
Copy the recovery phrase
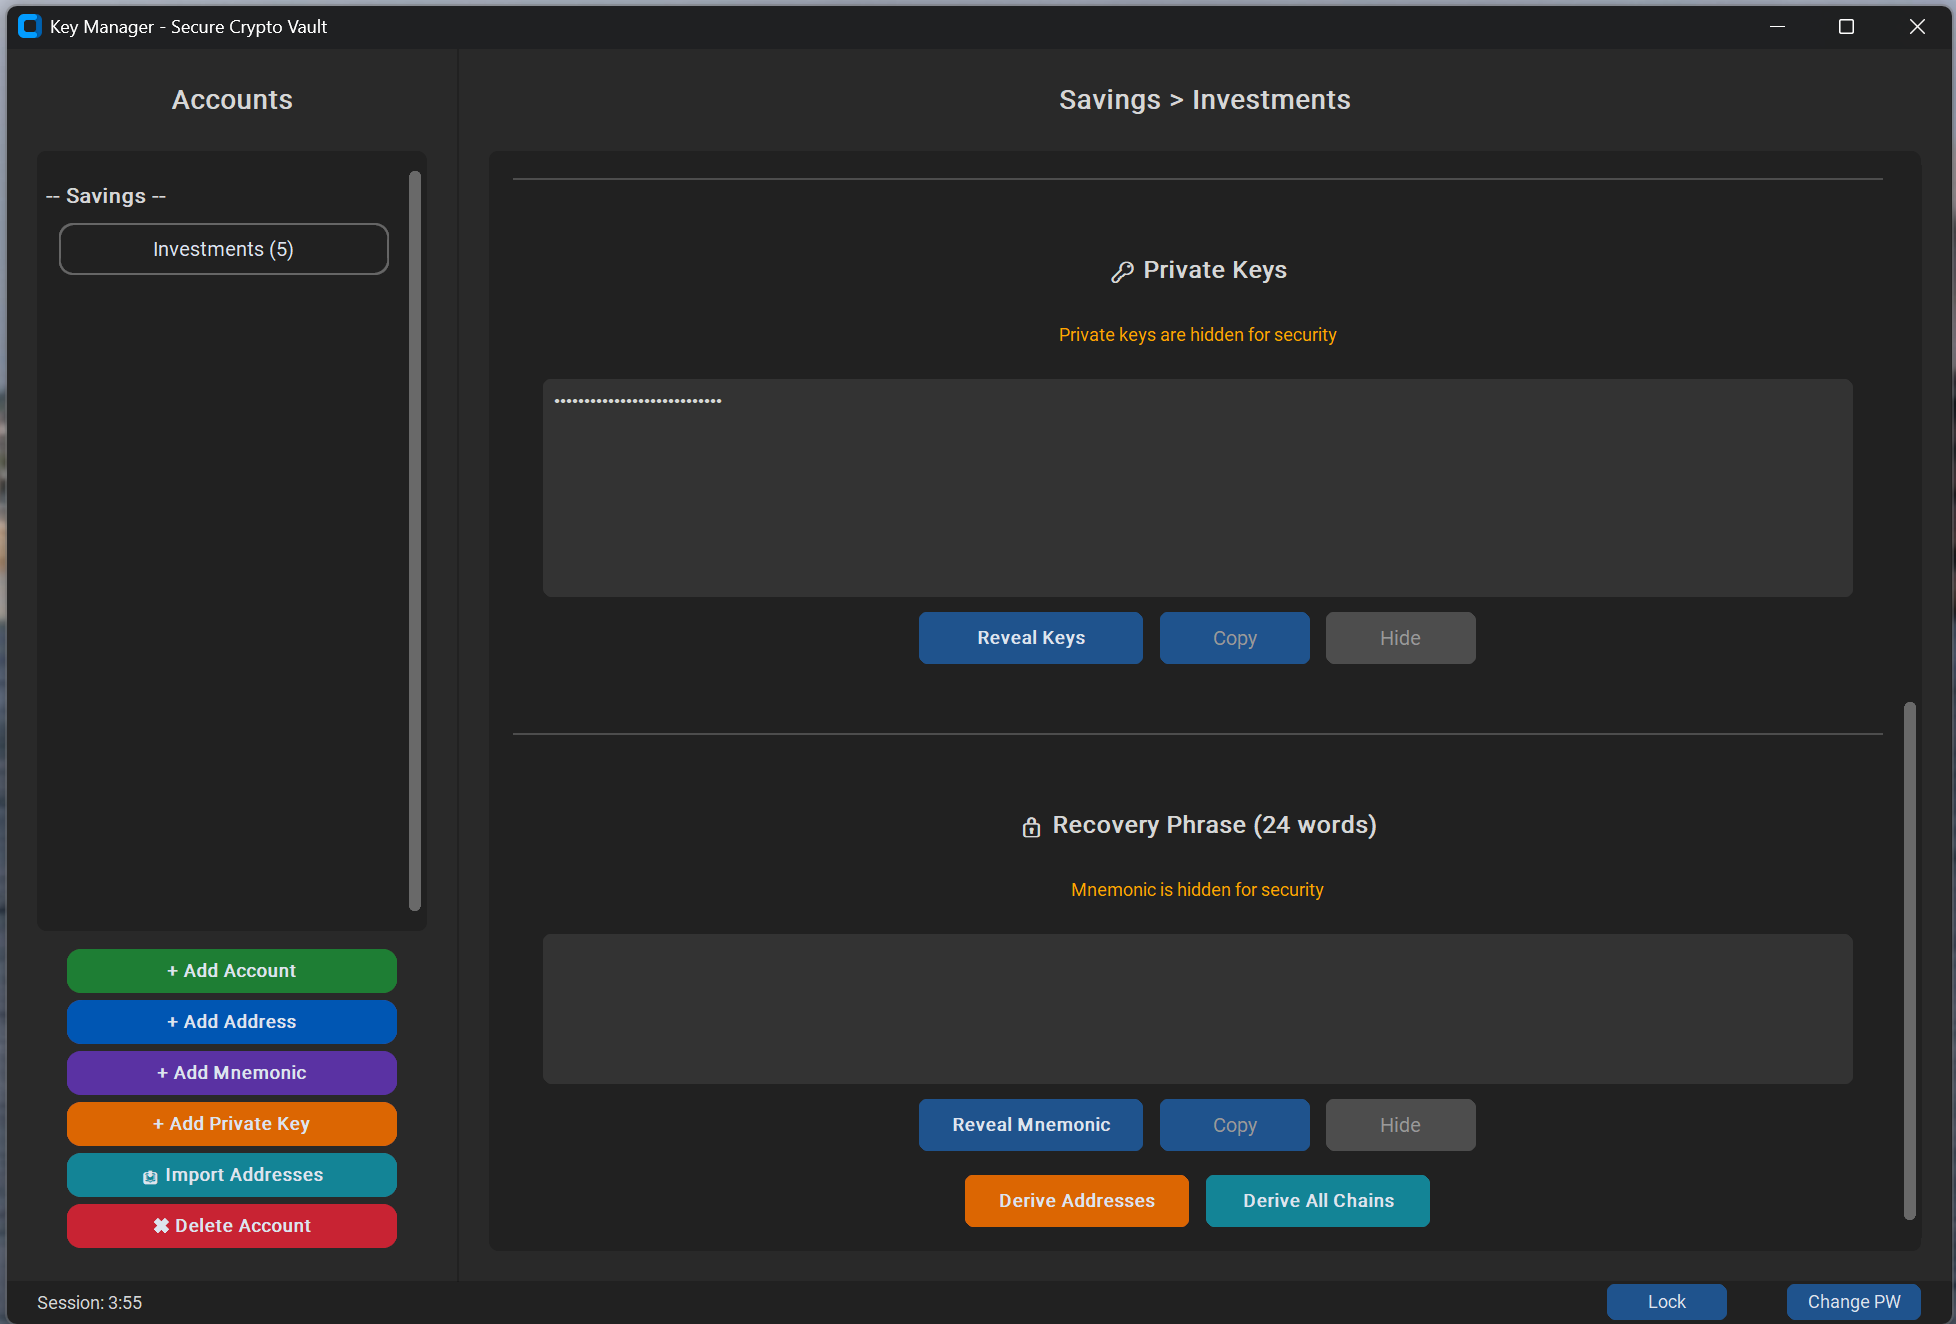click(1235, 1125)
